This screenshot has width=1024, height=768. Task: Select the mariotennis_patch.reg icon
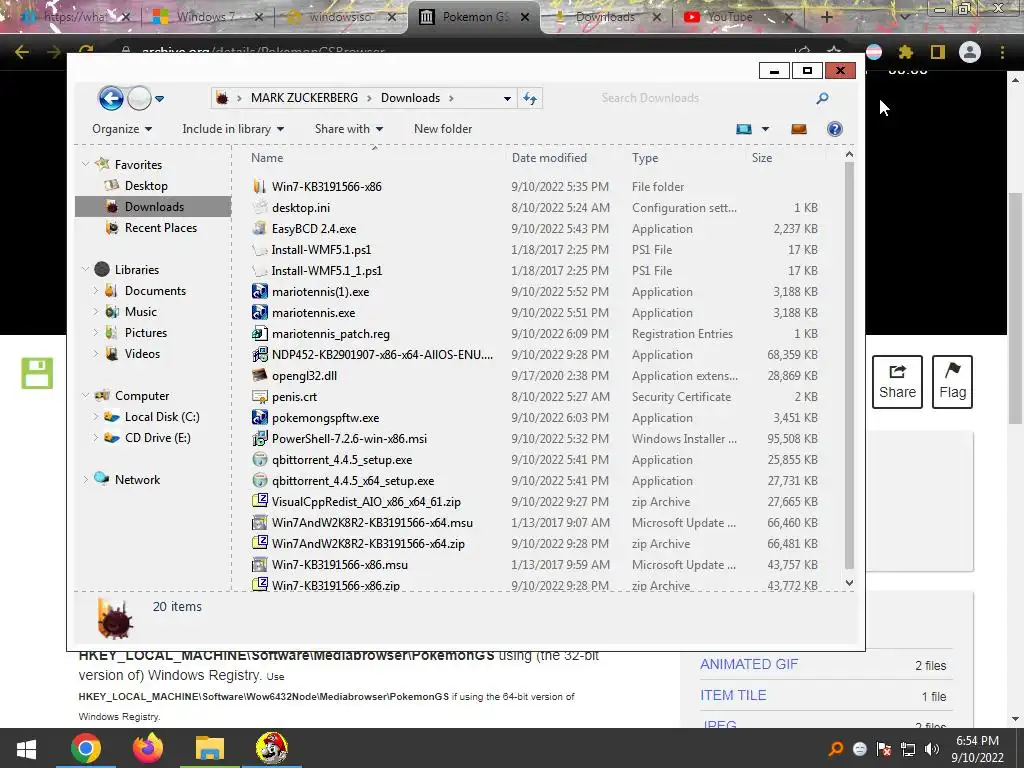click(x=260, y=333)
